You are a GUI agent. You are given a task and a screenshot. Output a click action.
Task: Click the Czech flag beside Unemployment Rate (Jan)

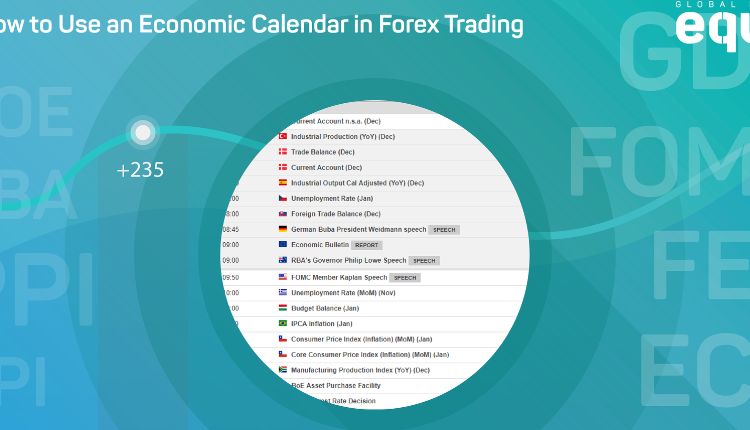283,198
